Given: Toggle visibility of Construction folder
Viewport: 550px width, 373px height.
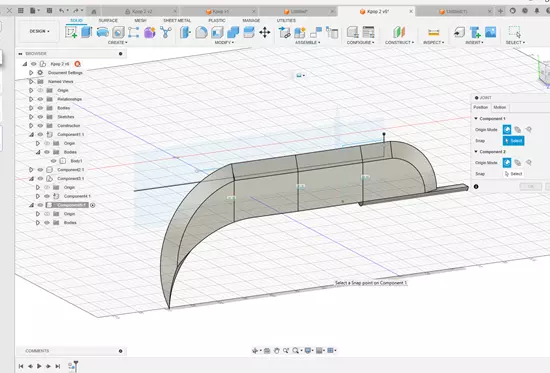Looking at the screenshot, I should pos(40,126).
